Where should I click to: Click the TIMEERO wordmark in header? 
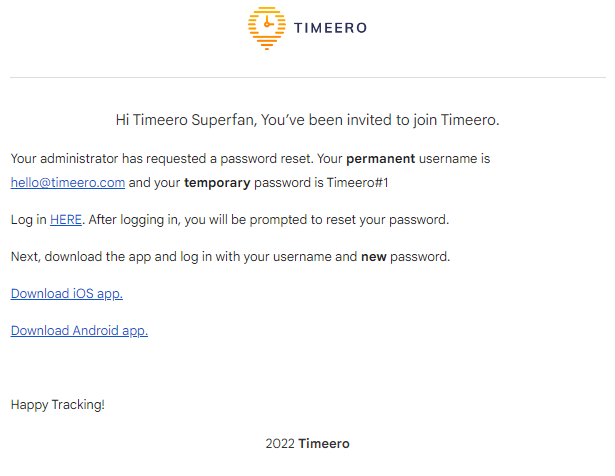coord(330,28)
